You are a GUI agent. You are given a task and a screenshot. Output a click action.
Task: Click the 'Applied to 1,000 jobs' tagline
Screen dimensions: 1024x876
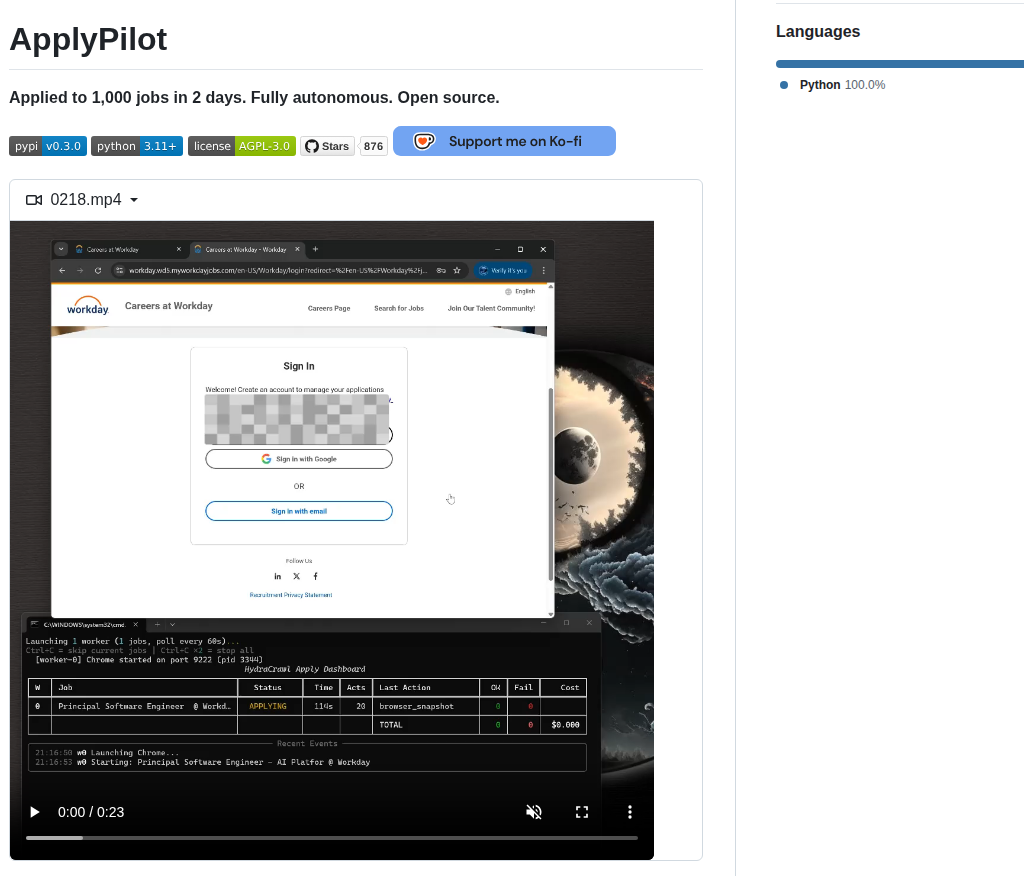(x=254, y=97)
